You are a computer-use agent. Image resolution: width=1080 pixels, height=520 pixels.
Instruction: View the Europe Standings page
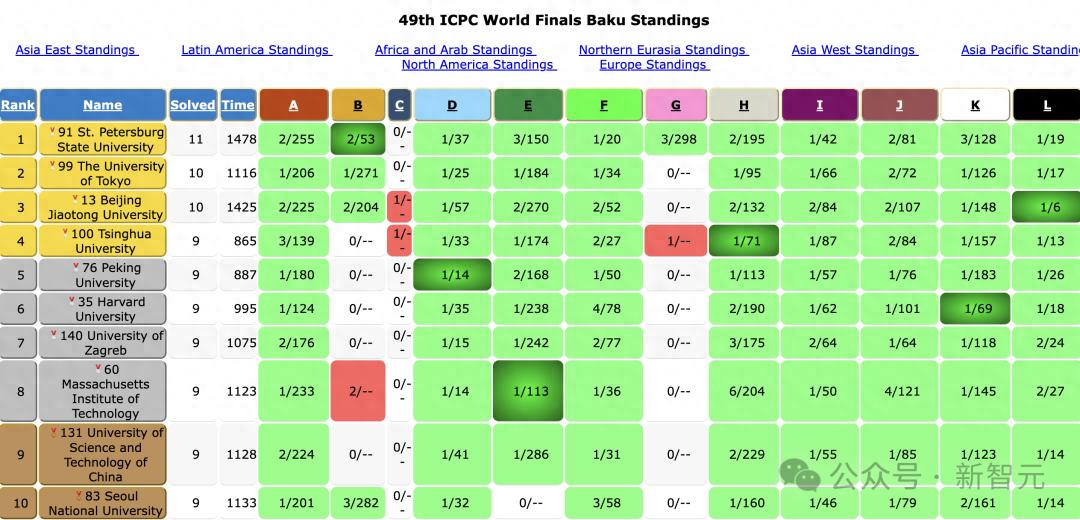pyautogui.click(x=653, y=65)
